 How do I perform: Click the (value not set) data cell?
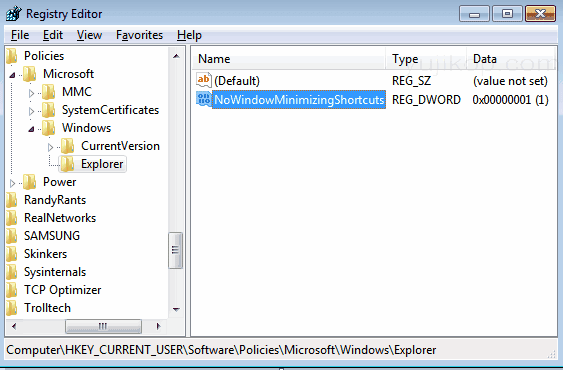(x=510, y=81)
